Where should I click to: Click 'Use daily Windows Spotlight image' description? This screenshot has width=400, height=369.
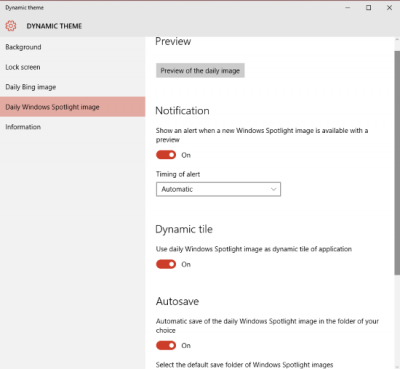[x=254, y=249]
